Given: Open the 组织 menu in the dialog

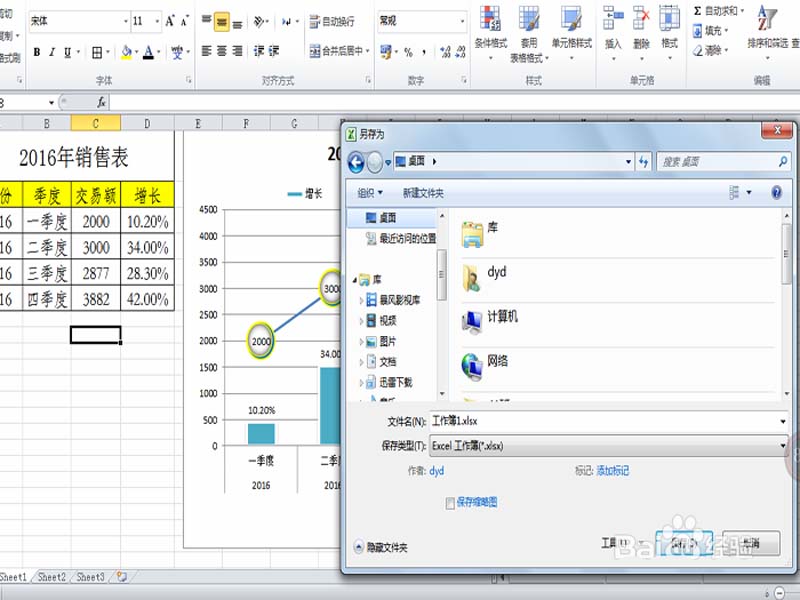Looking at the screenshot, I should coord(370,193).
